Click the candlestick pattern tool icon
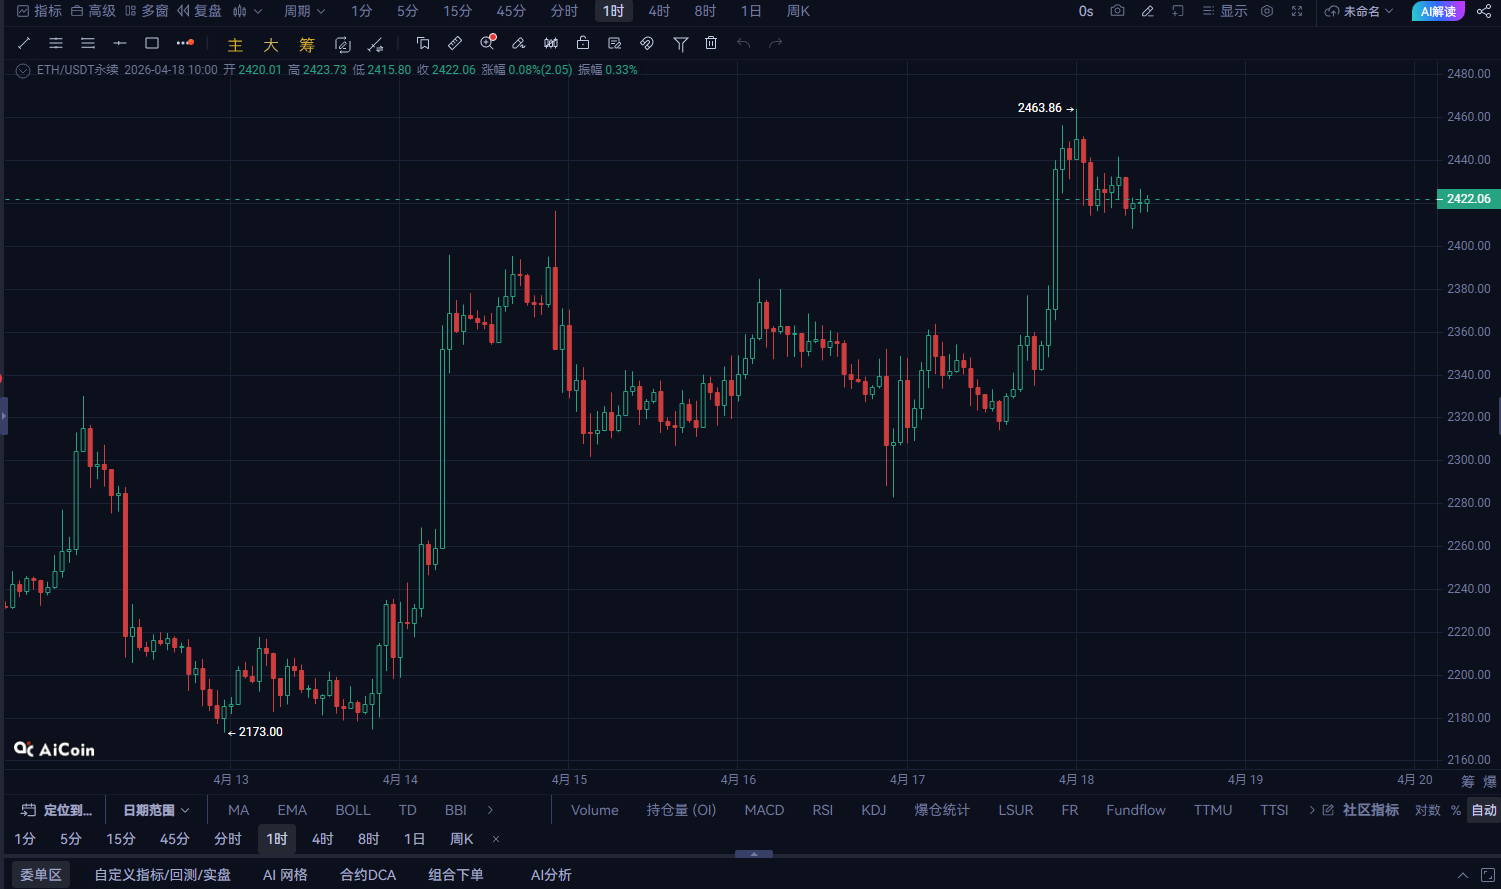The width and height of the screenshot is (1501, 889). [x=551, y=43]
